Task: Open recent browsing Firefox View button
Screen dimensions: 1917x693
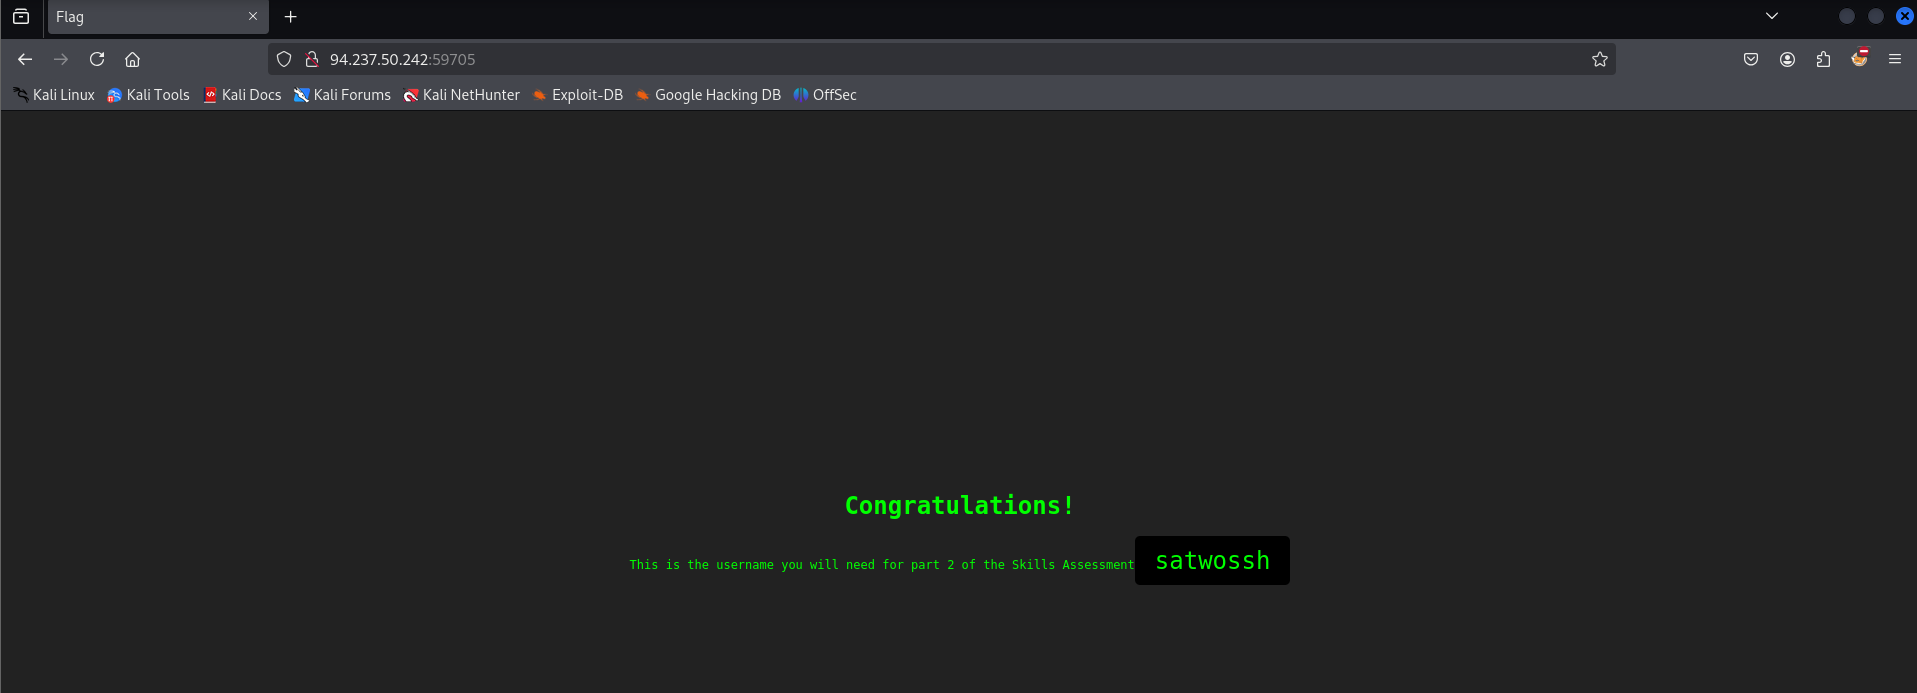Action: point(21,17)
